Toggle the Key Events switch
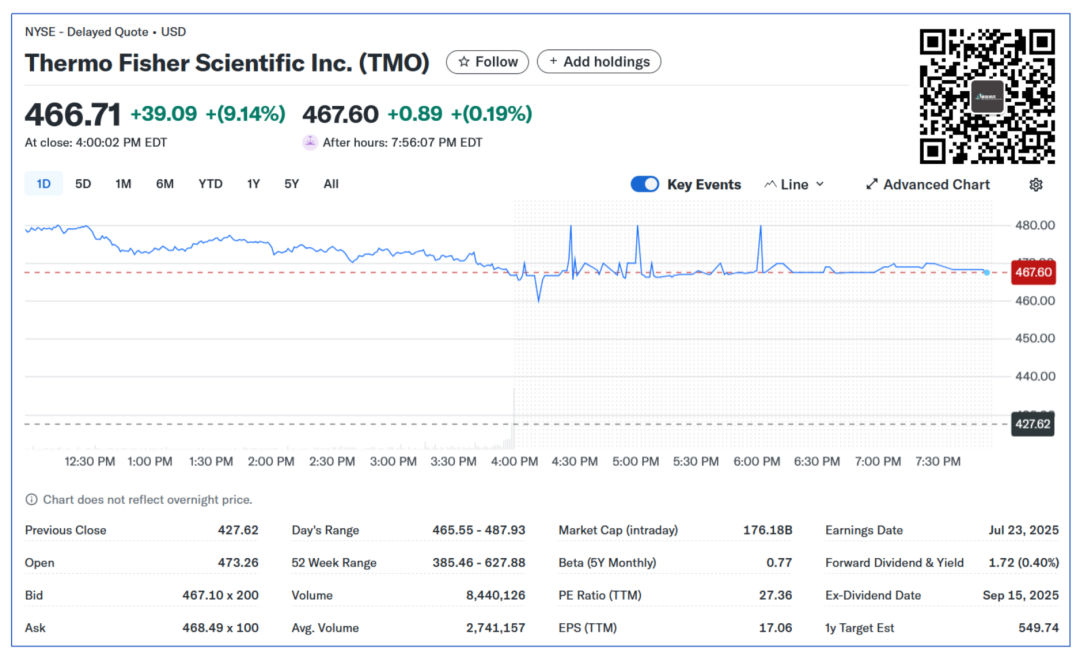Viewport: 1080px width, 657px height. [645, 185]
